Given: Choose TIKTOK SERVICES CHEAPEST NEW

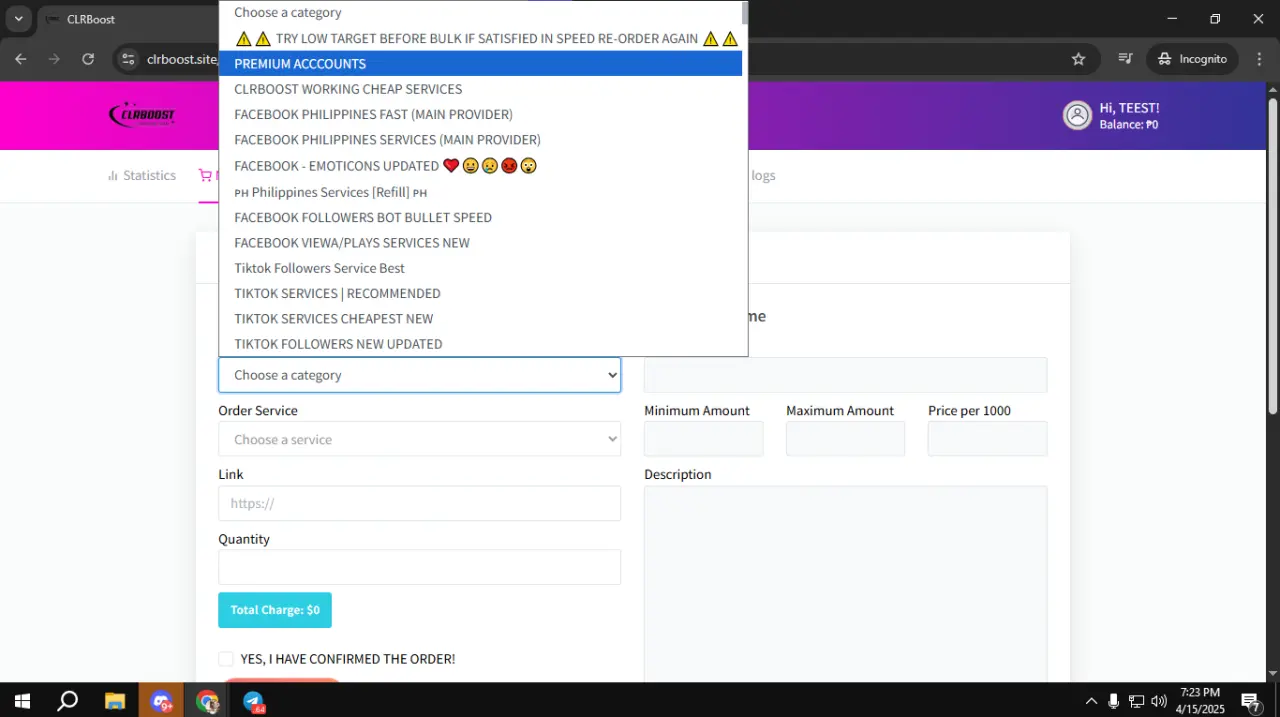Looking at the screenshot, I should click(481, 319).
